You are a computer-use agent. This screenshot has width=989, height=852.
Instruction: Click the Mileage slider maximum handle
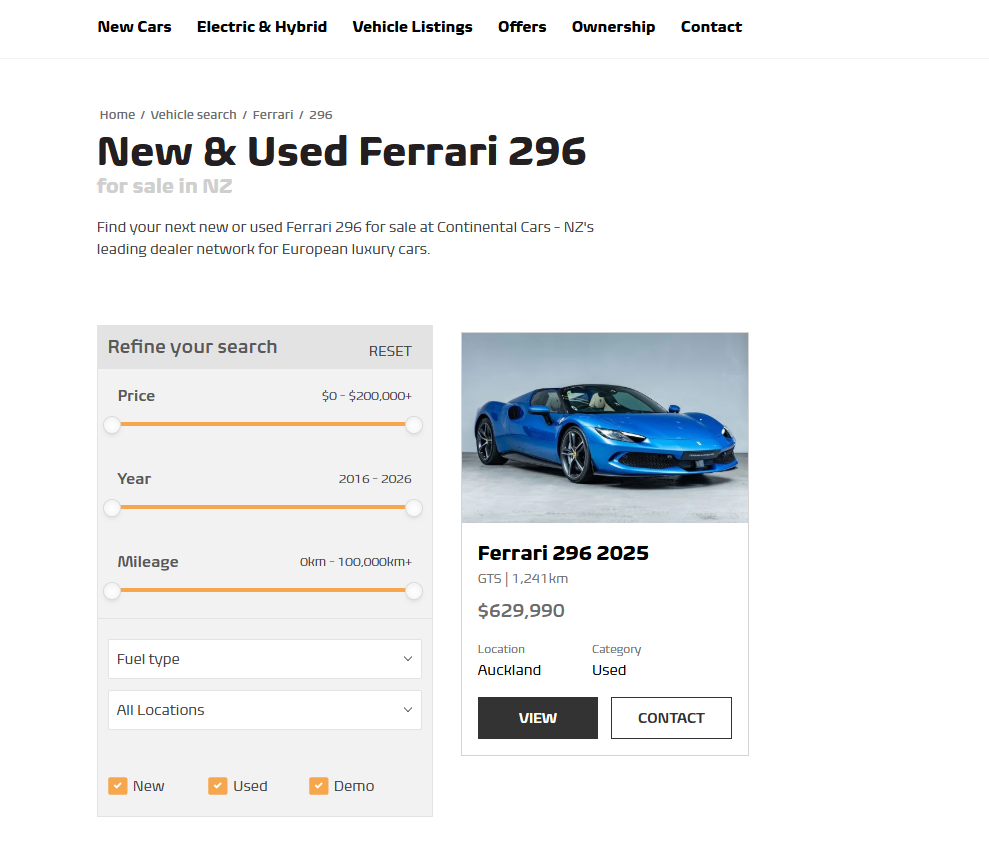(414, 592)
